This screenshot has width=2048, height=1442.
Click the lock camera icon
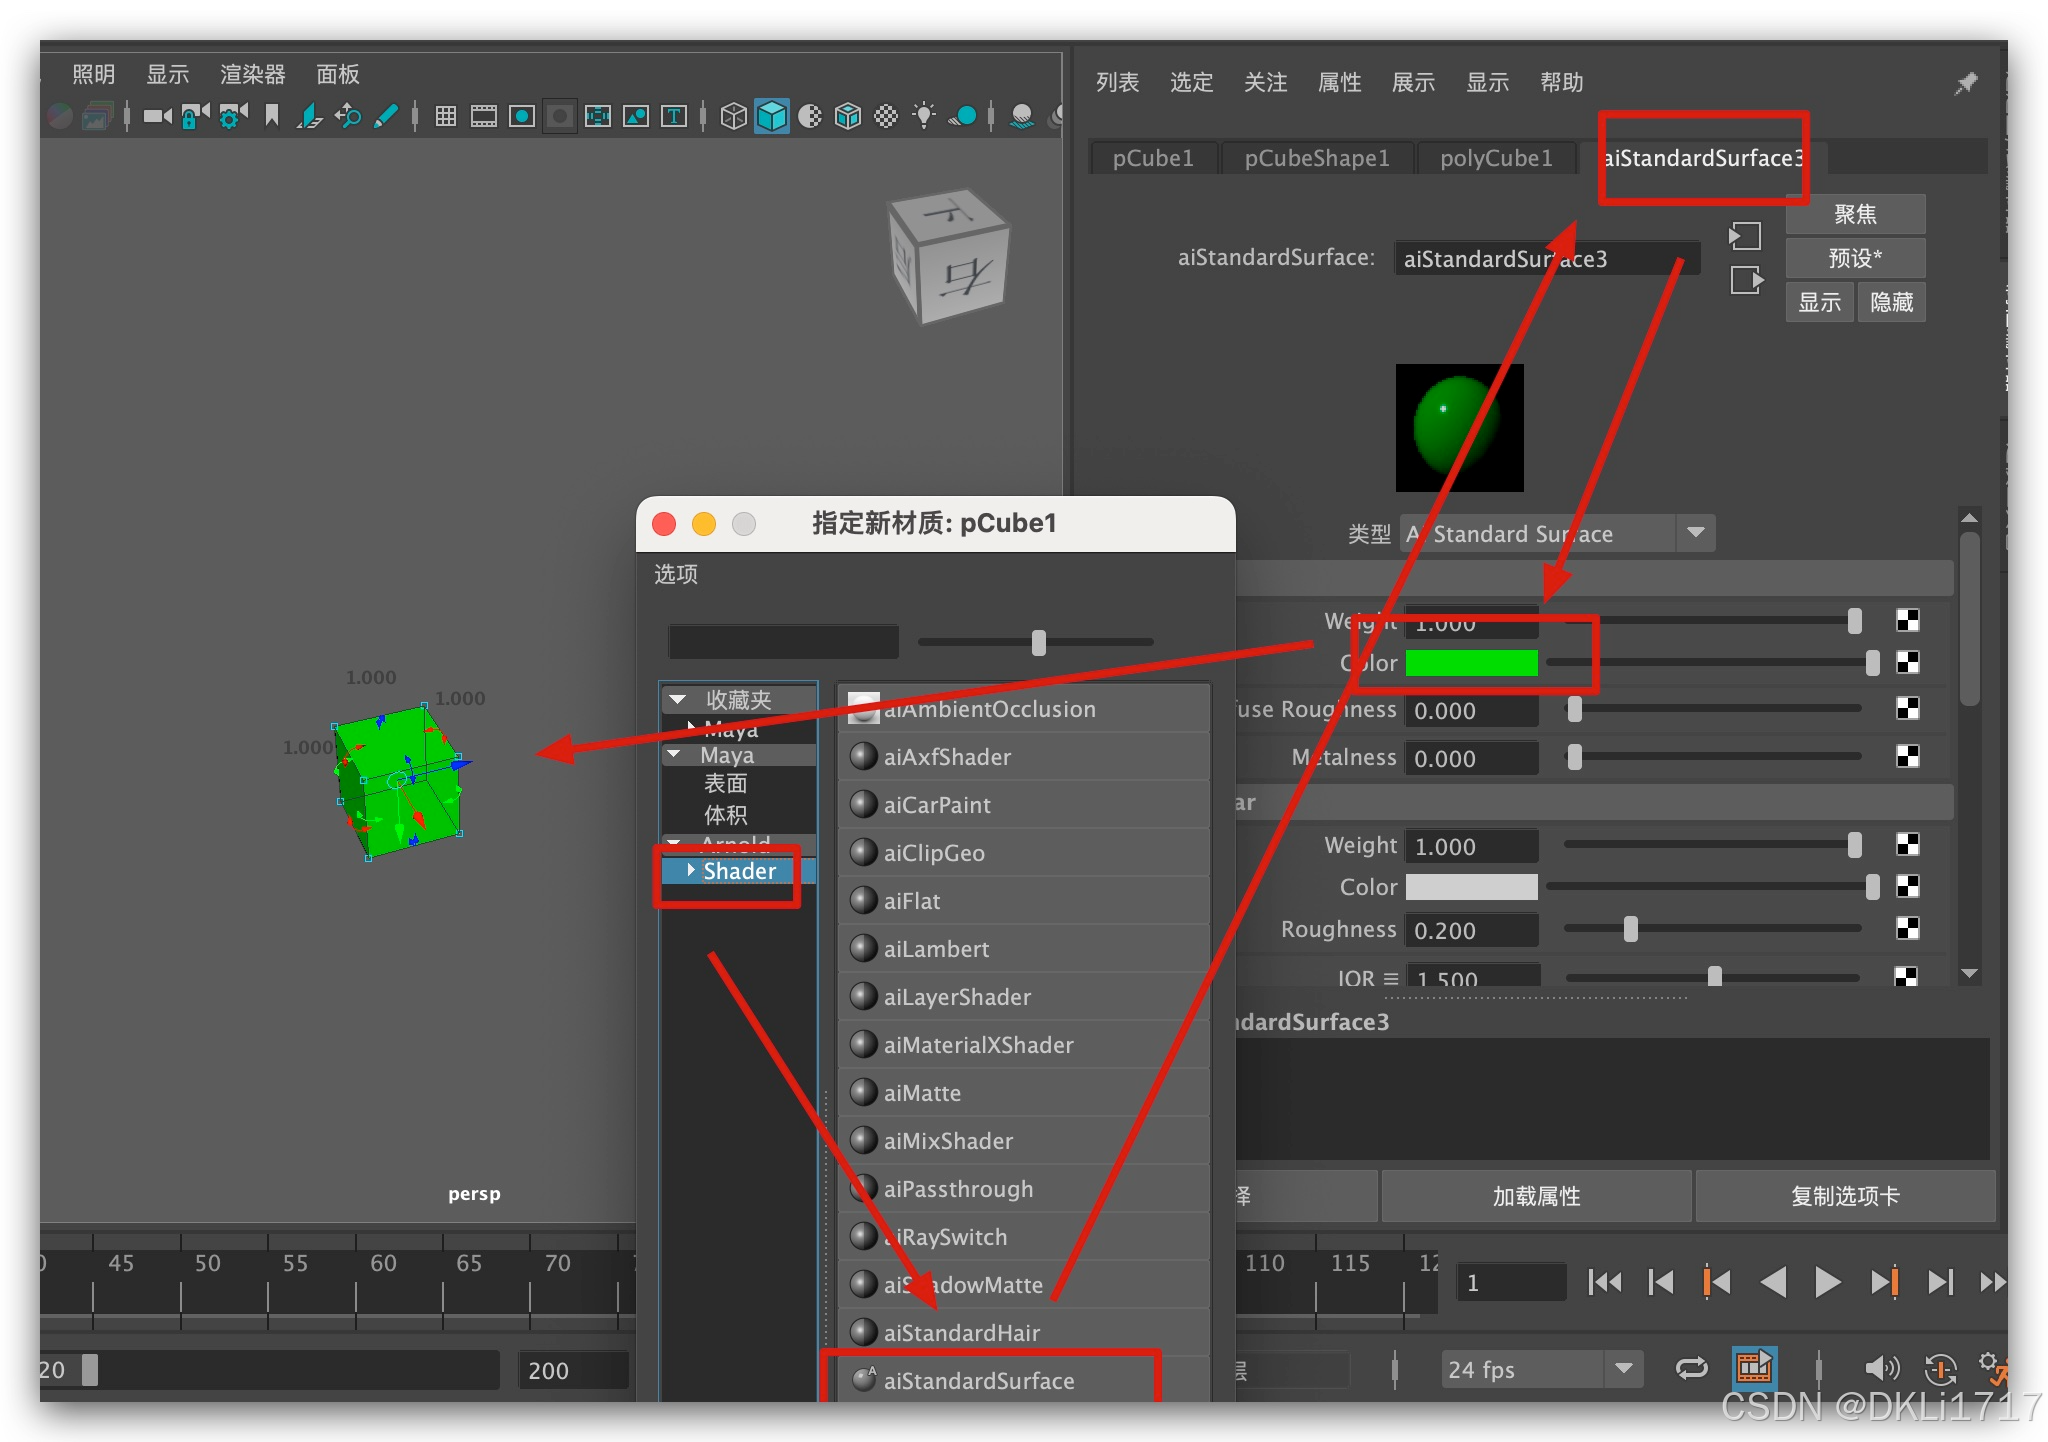195,116
